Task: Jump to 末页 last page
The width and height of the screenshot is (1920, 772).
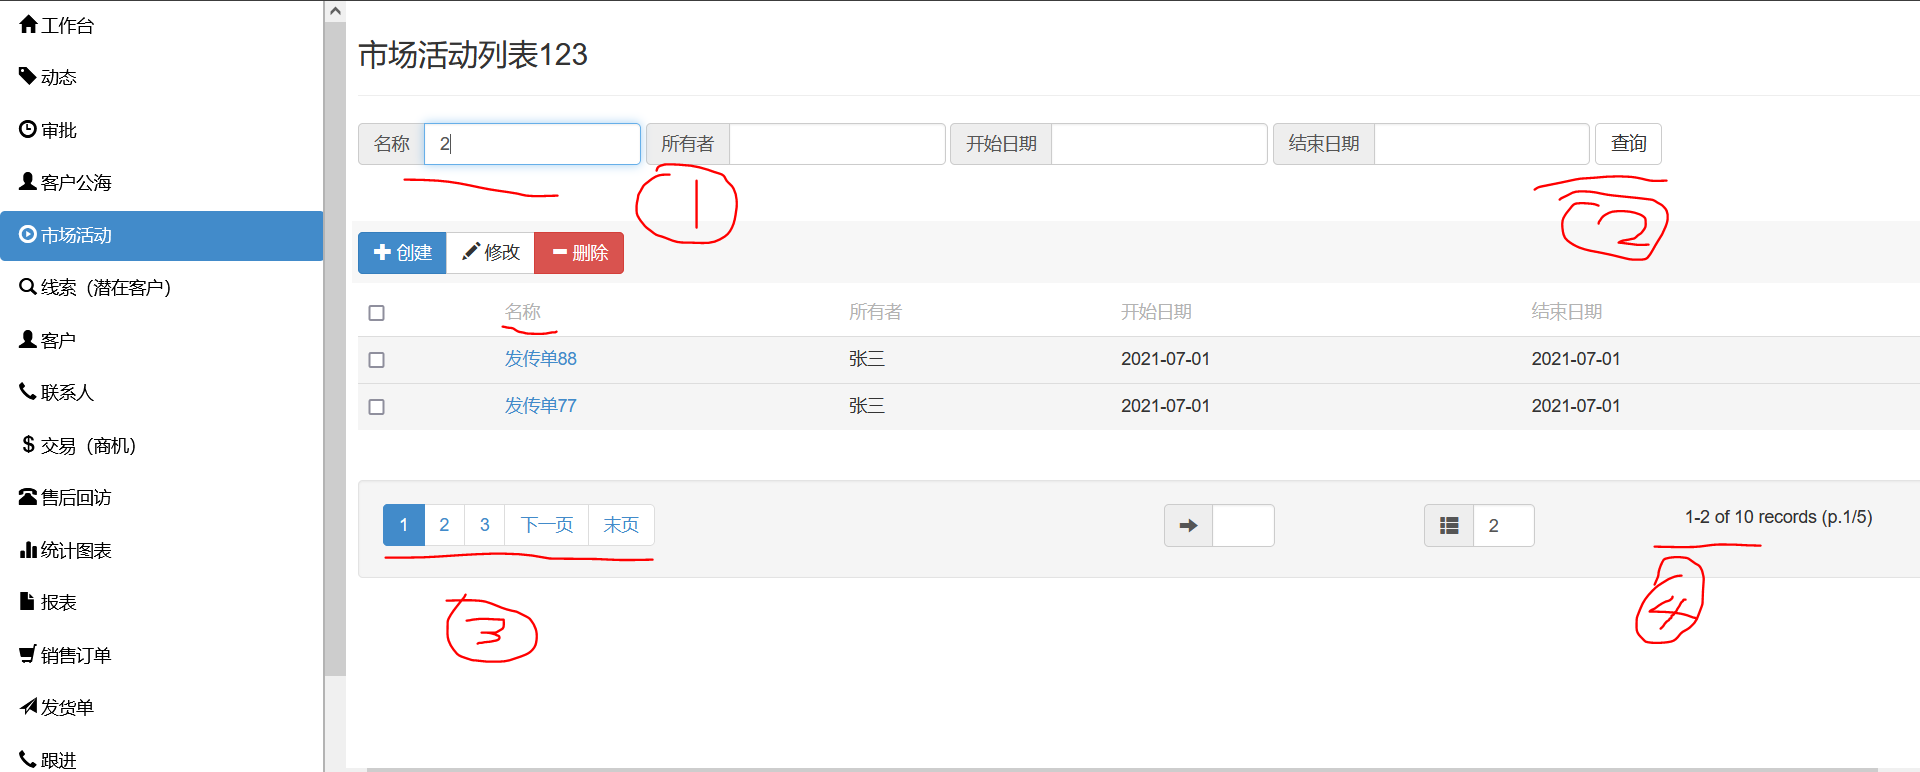Action: 621,525
